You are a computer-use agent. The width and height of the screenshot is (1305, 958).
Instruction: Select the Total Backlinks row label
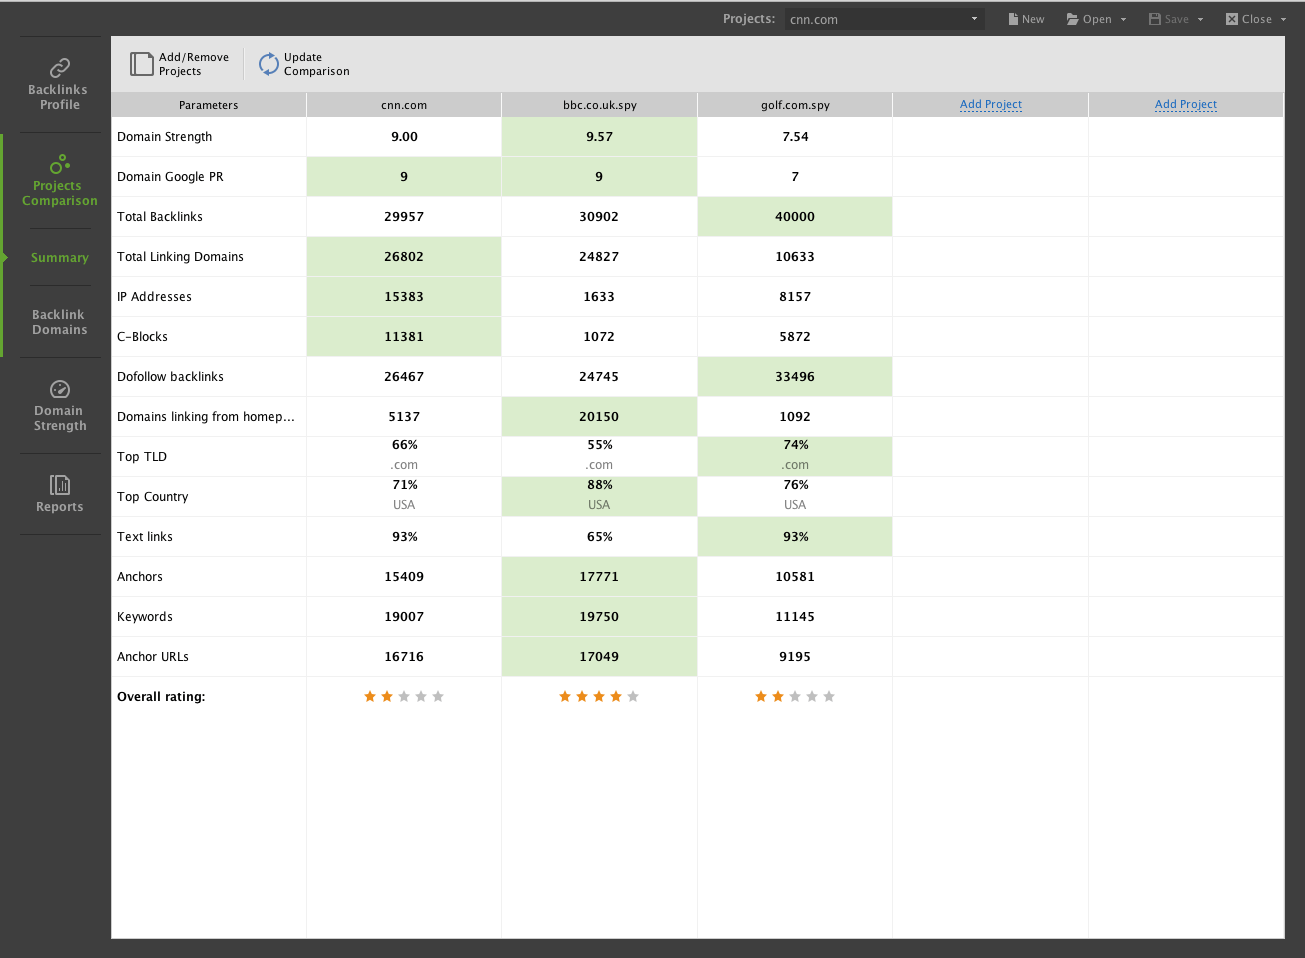point(160,217)
